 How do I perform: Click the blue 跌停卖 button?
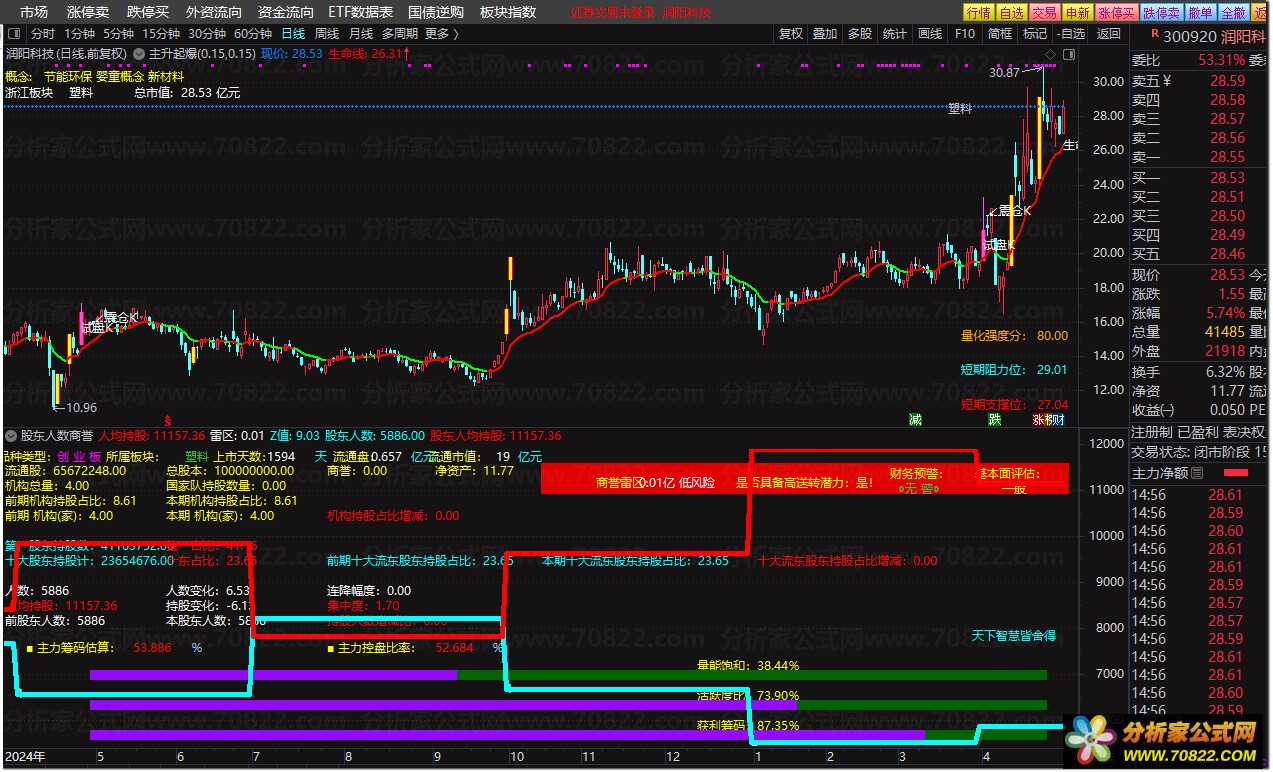(x=1161, y=13)
